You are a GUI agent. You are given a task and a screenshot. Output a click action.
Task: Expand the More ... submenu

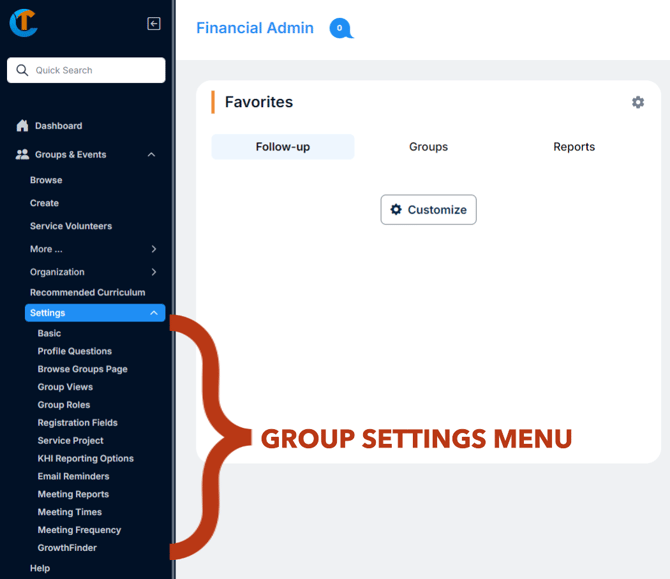[x=153, y=249]
